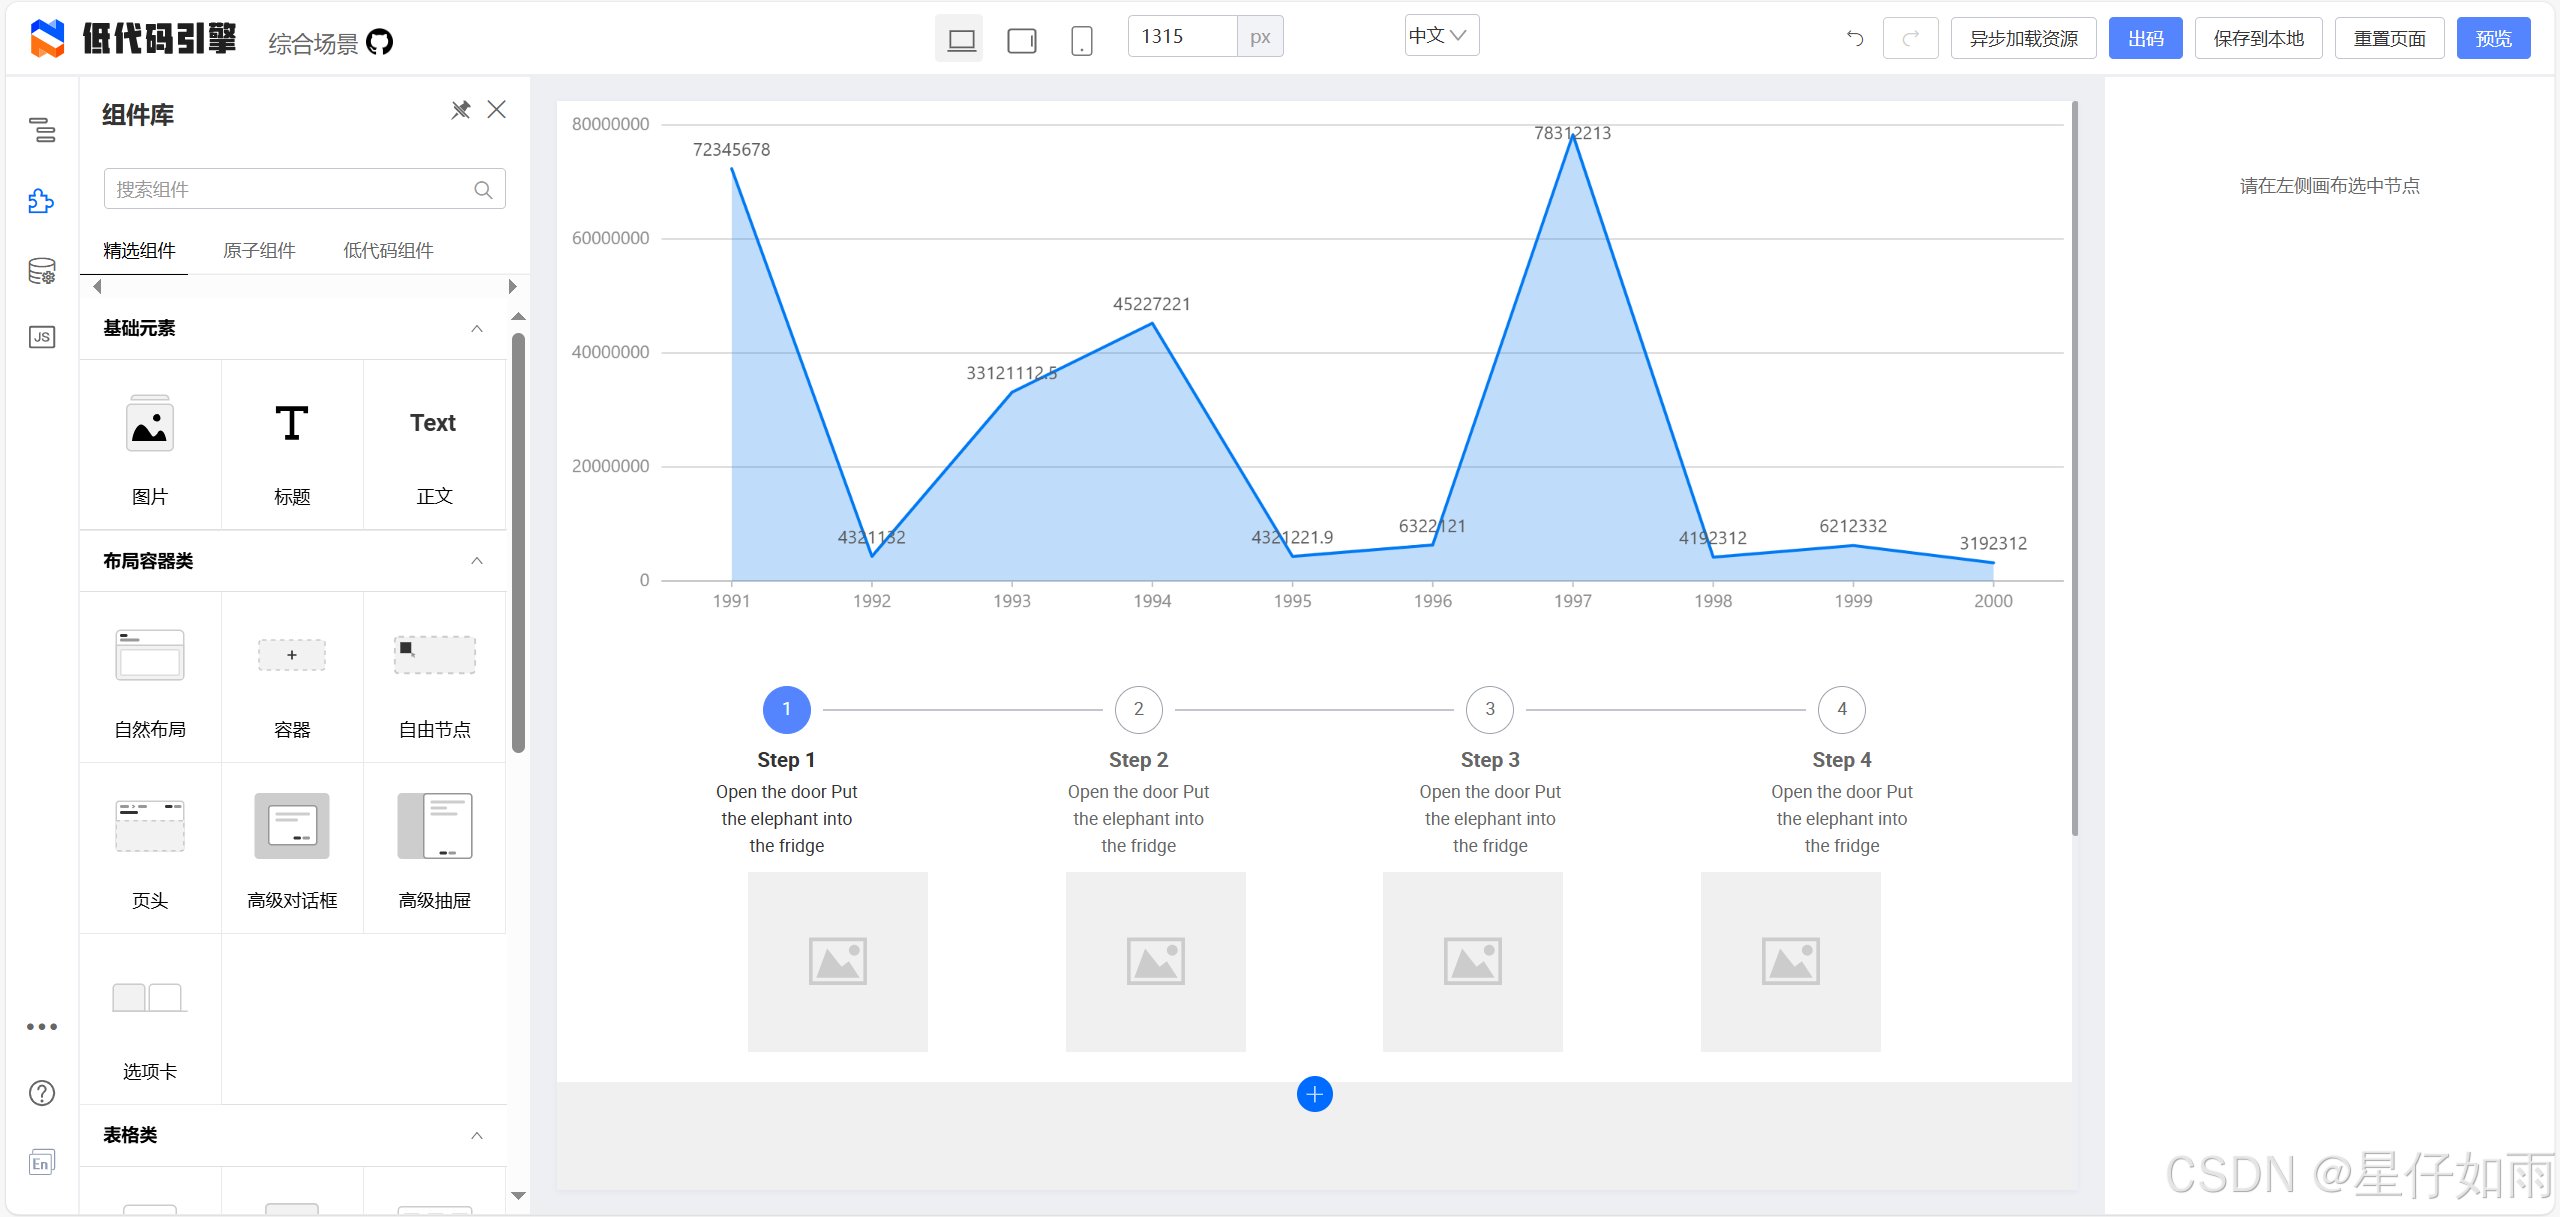The image size is (2560, 1217).
Task: Open the data source panel icon
Action: click(41, 271)
